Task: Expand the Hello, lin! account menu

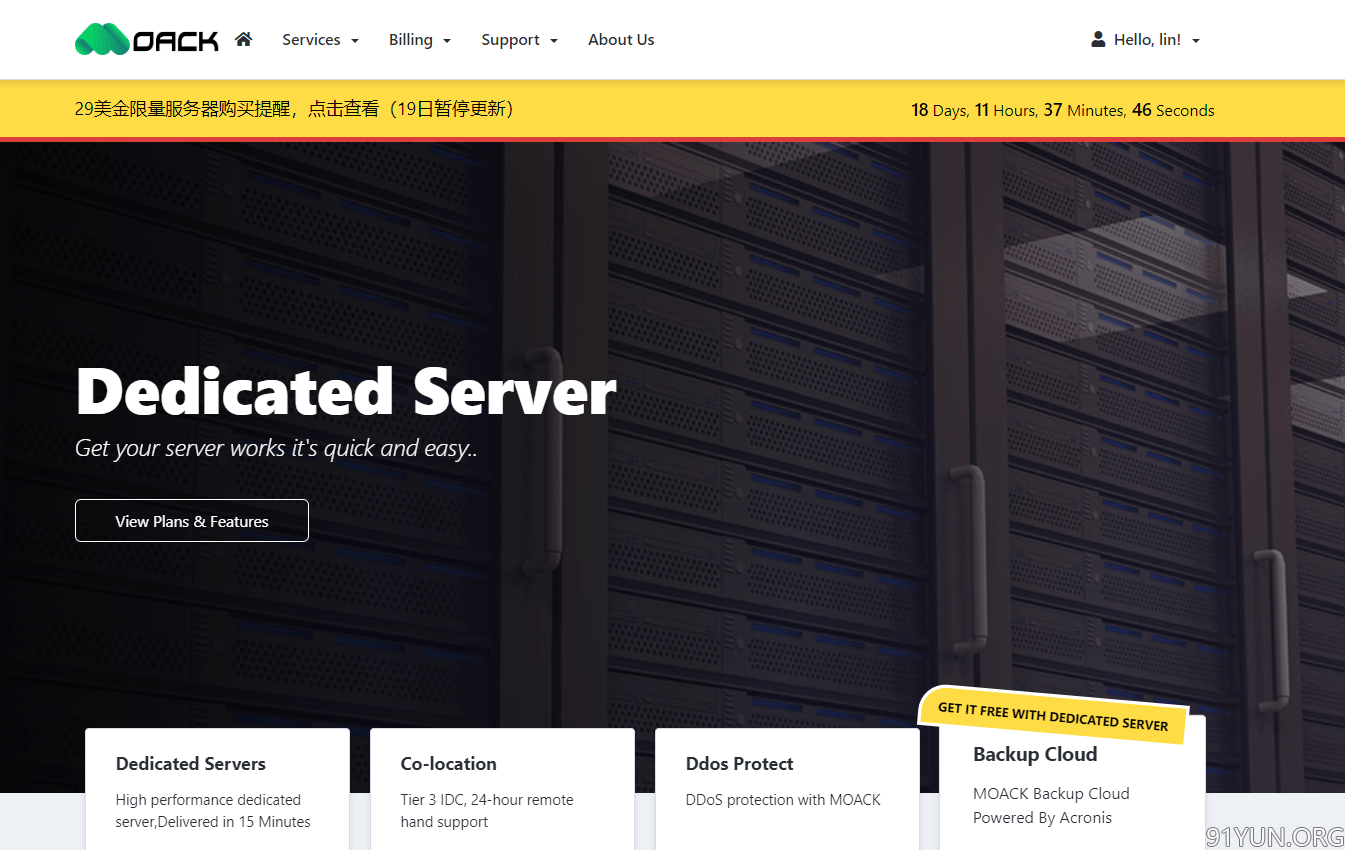Action: 1145,40
